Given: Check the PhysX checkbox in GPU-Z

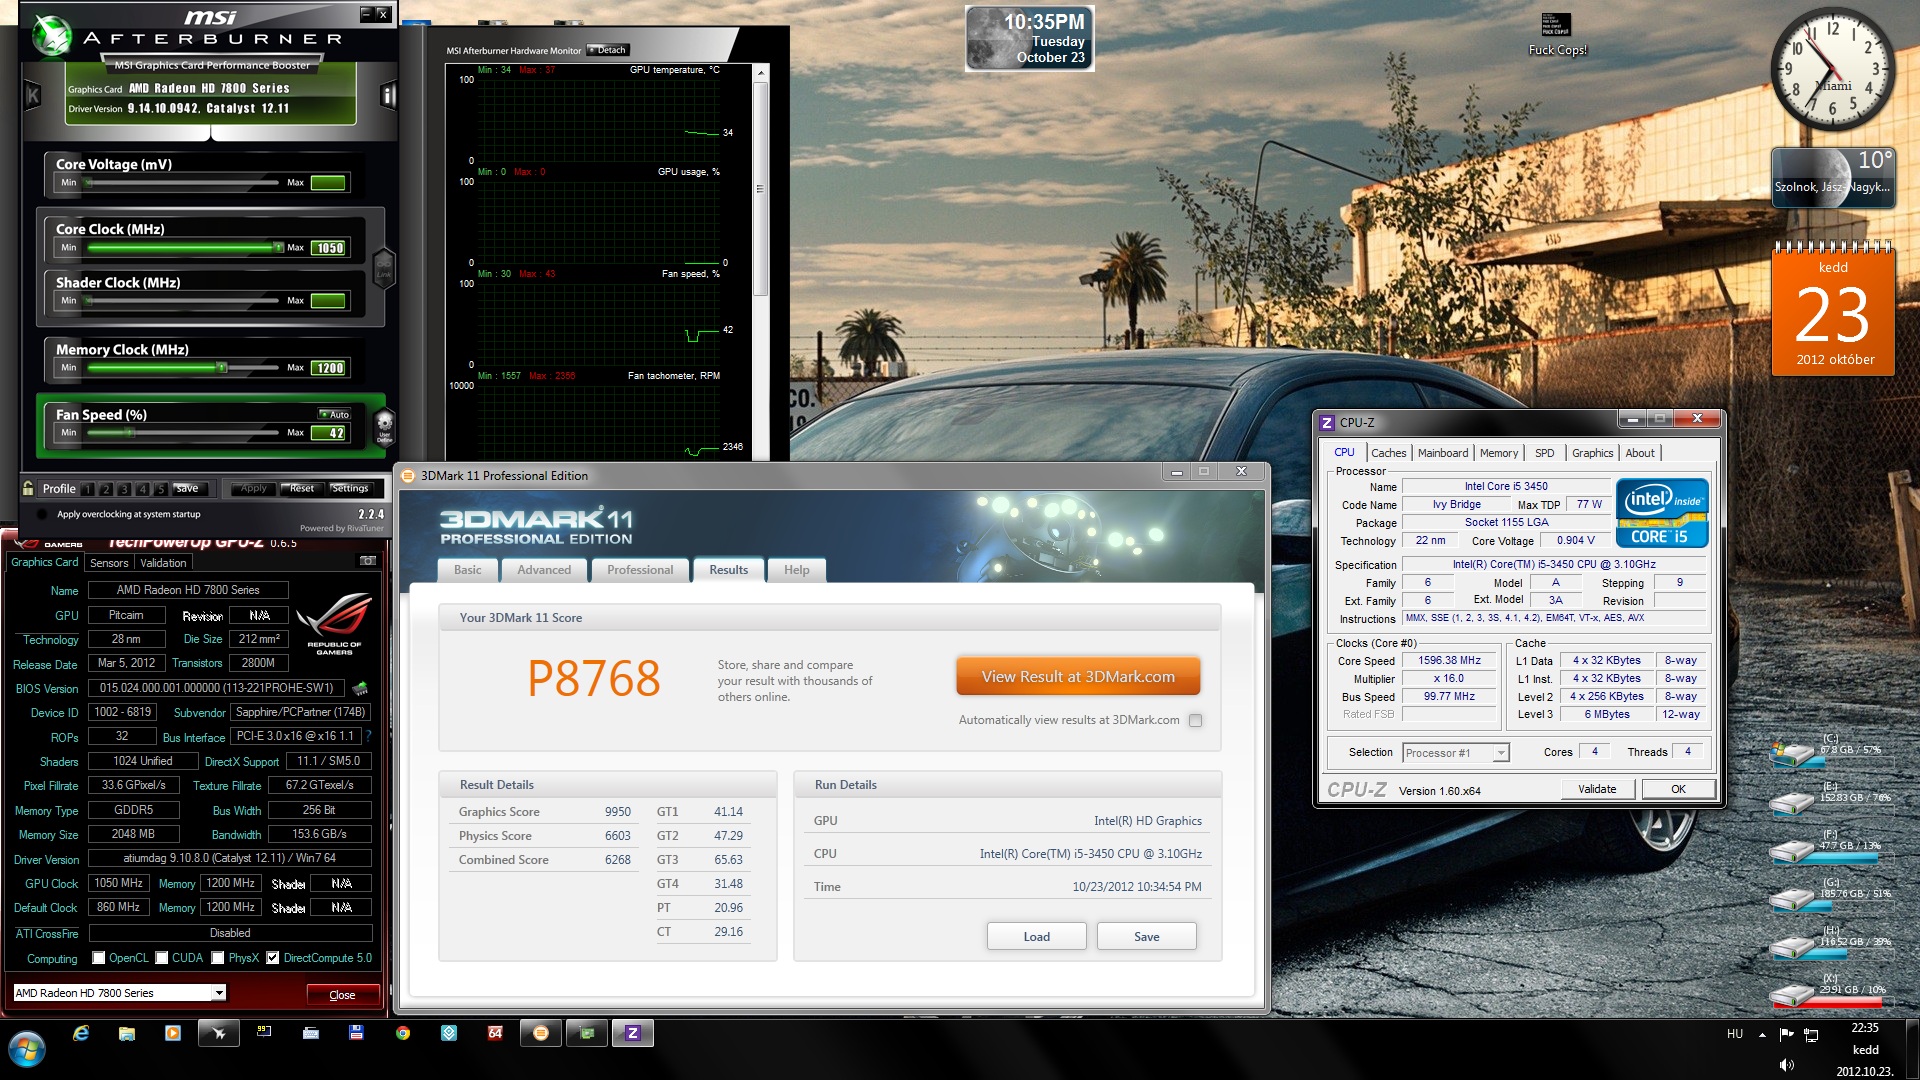Looking at the screenshot, I should click(219, 958).
